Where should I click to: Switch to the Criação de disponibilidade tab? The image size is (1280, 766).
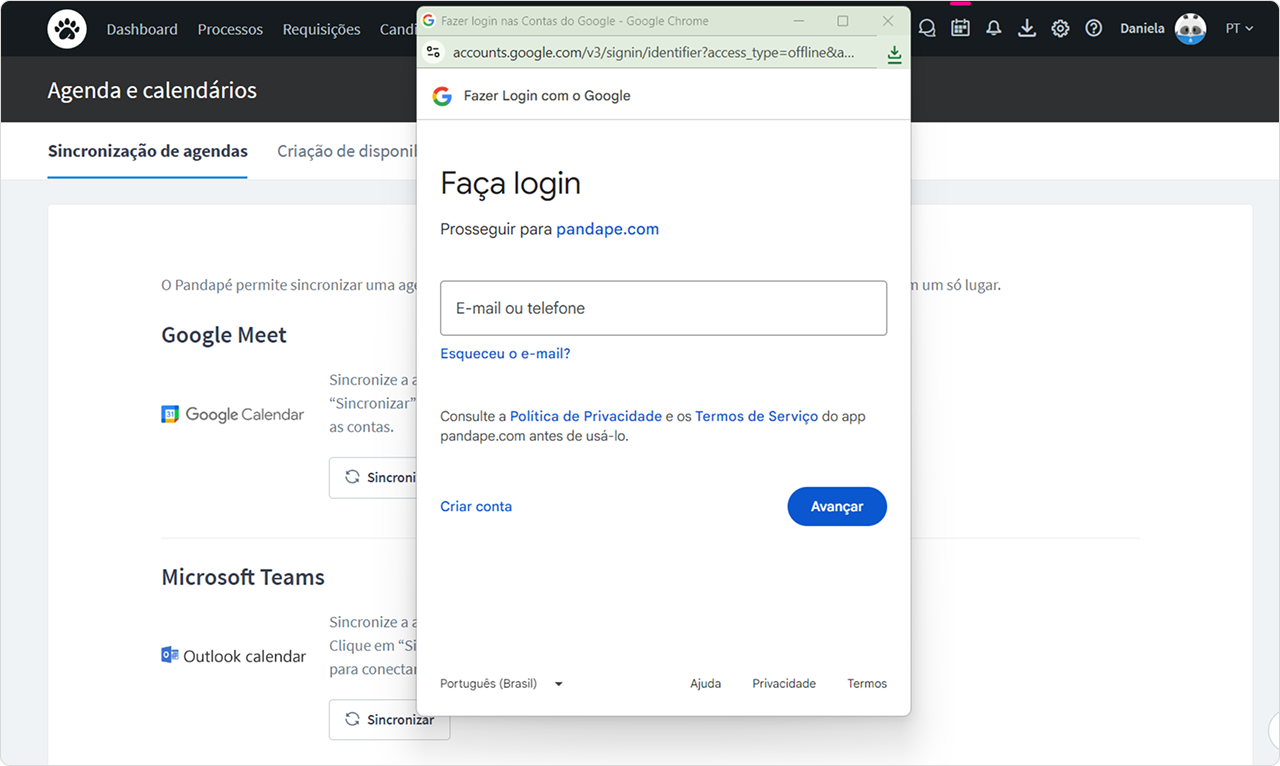click(346, 151)
